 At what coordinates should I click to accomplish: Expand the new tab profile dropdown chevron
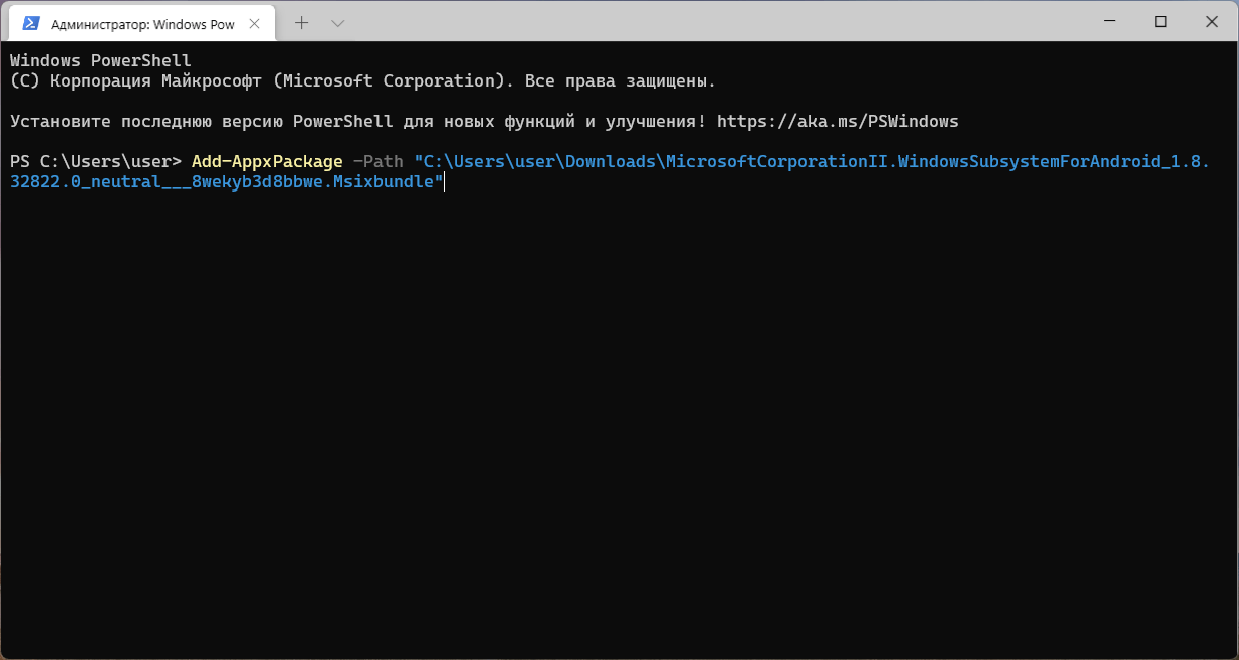coord(338,22)
